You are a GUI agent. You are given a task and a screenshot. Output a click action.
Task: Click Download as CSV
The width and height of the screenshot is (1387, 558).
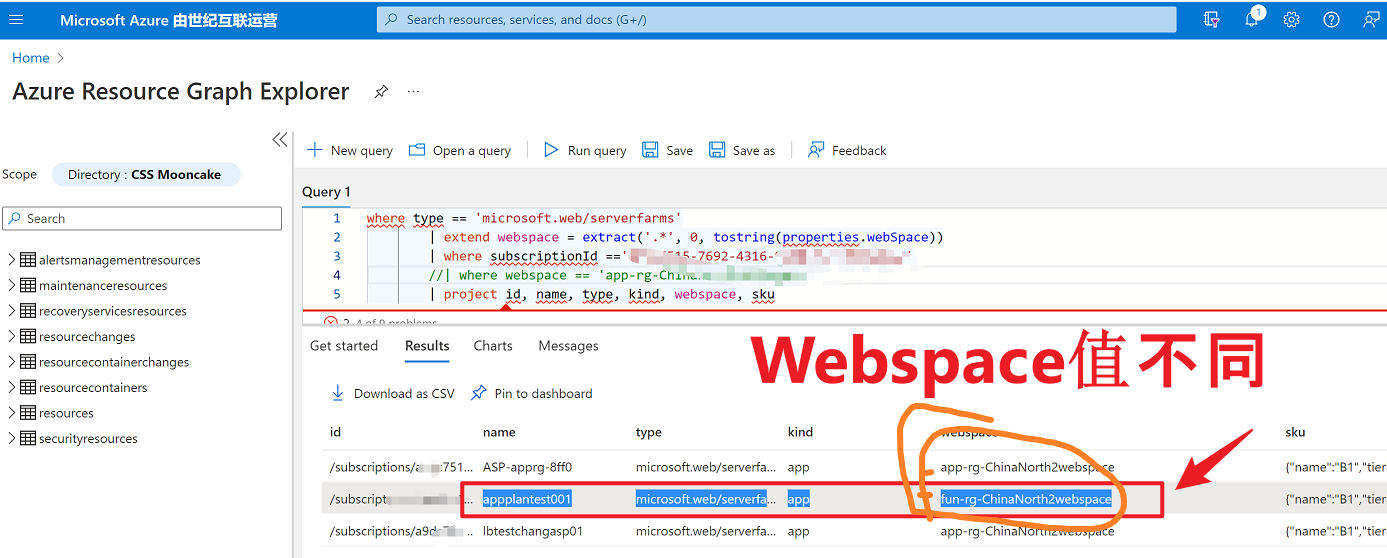coord(393,394)
